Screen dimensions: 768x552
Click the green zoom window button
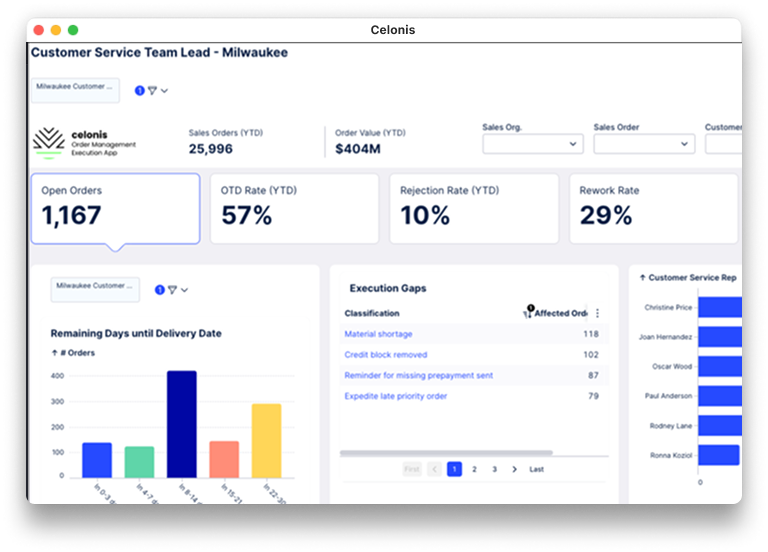click(x=73, y=30)
